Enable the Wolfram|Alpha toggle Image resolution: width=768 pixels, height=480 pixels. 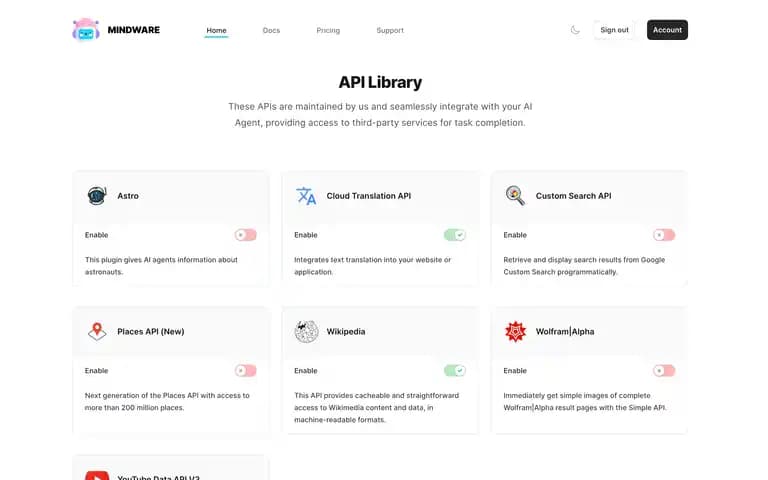click(x=664, y=371)
